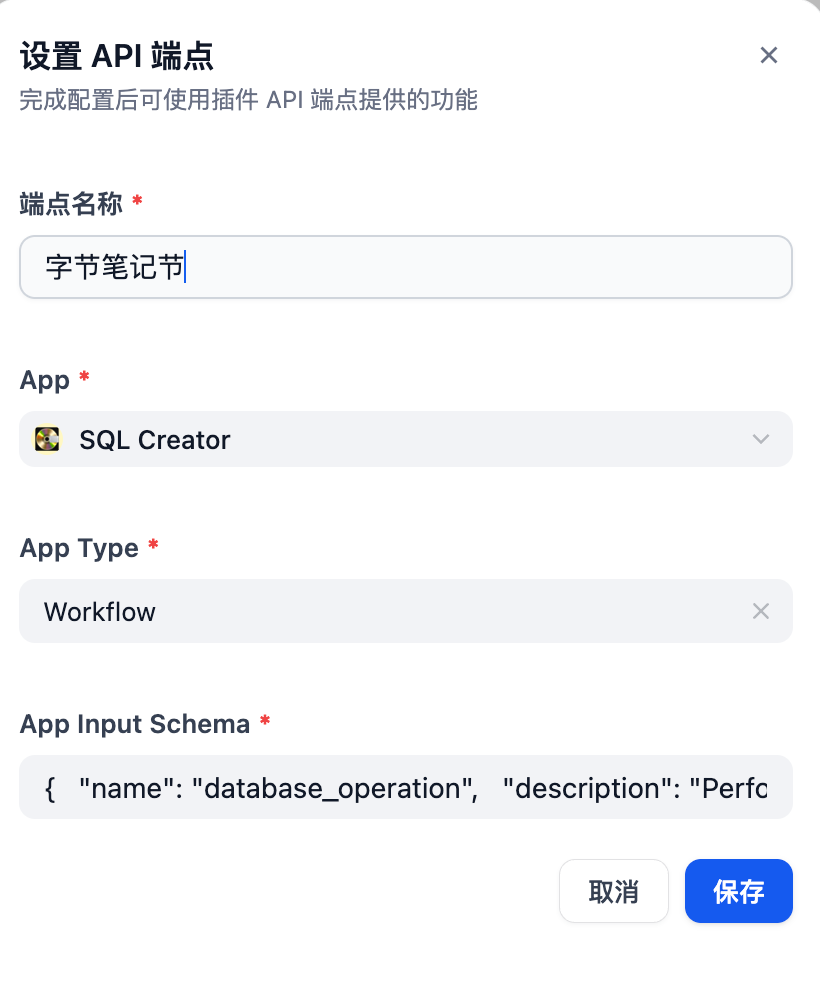Viewport: 820px width, 988px height.
Task: Click the red asterisk beside App Input Schema
Action: [265, 720]
